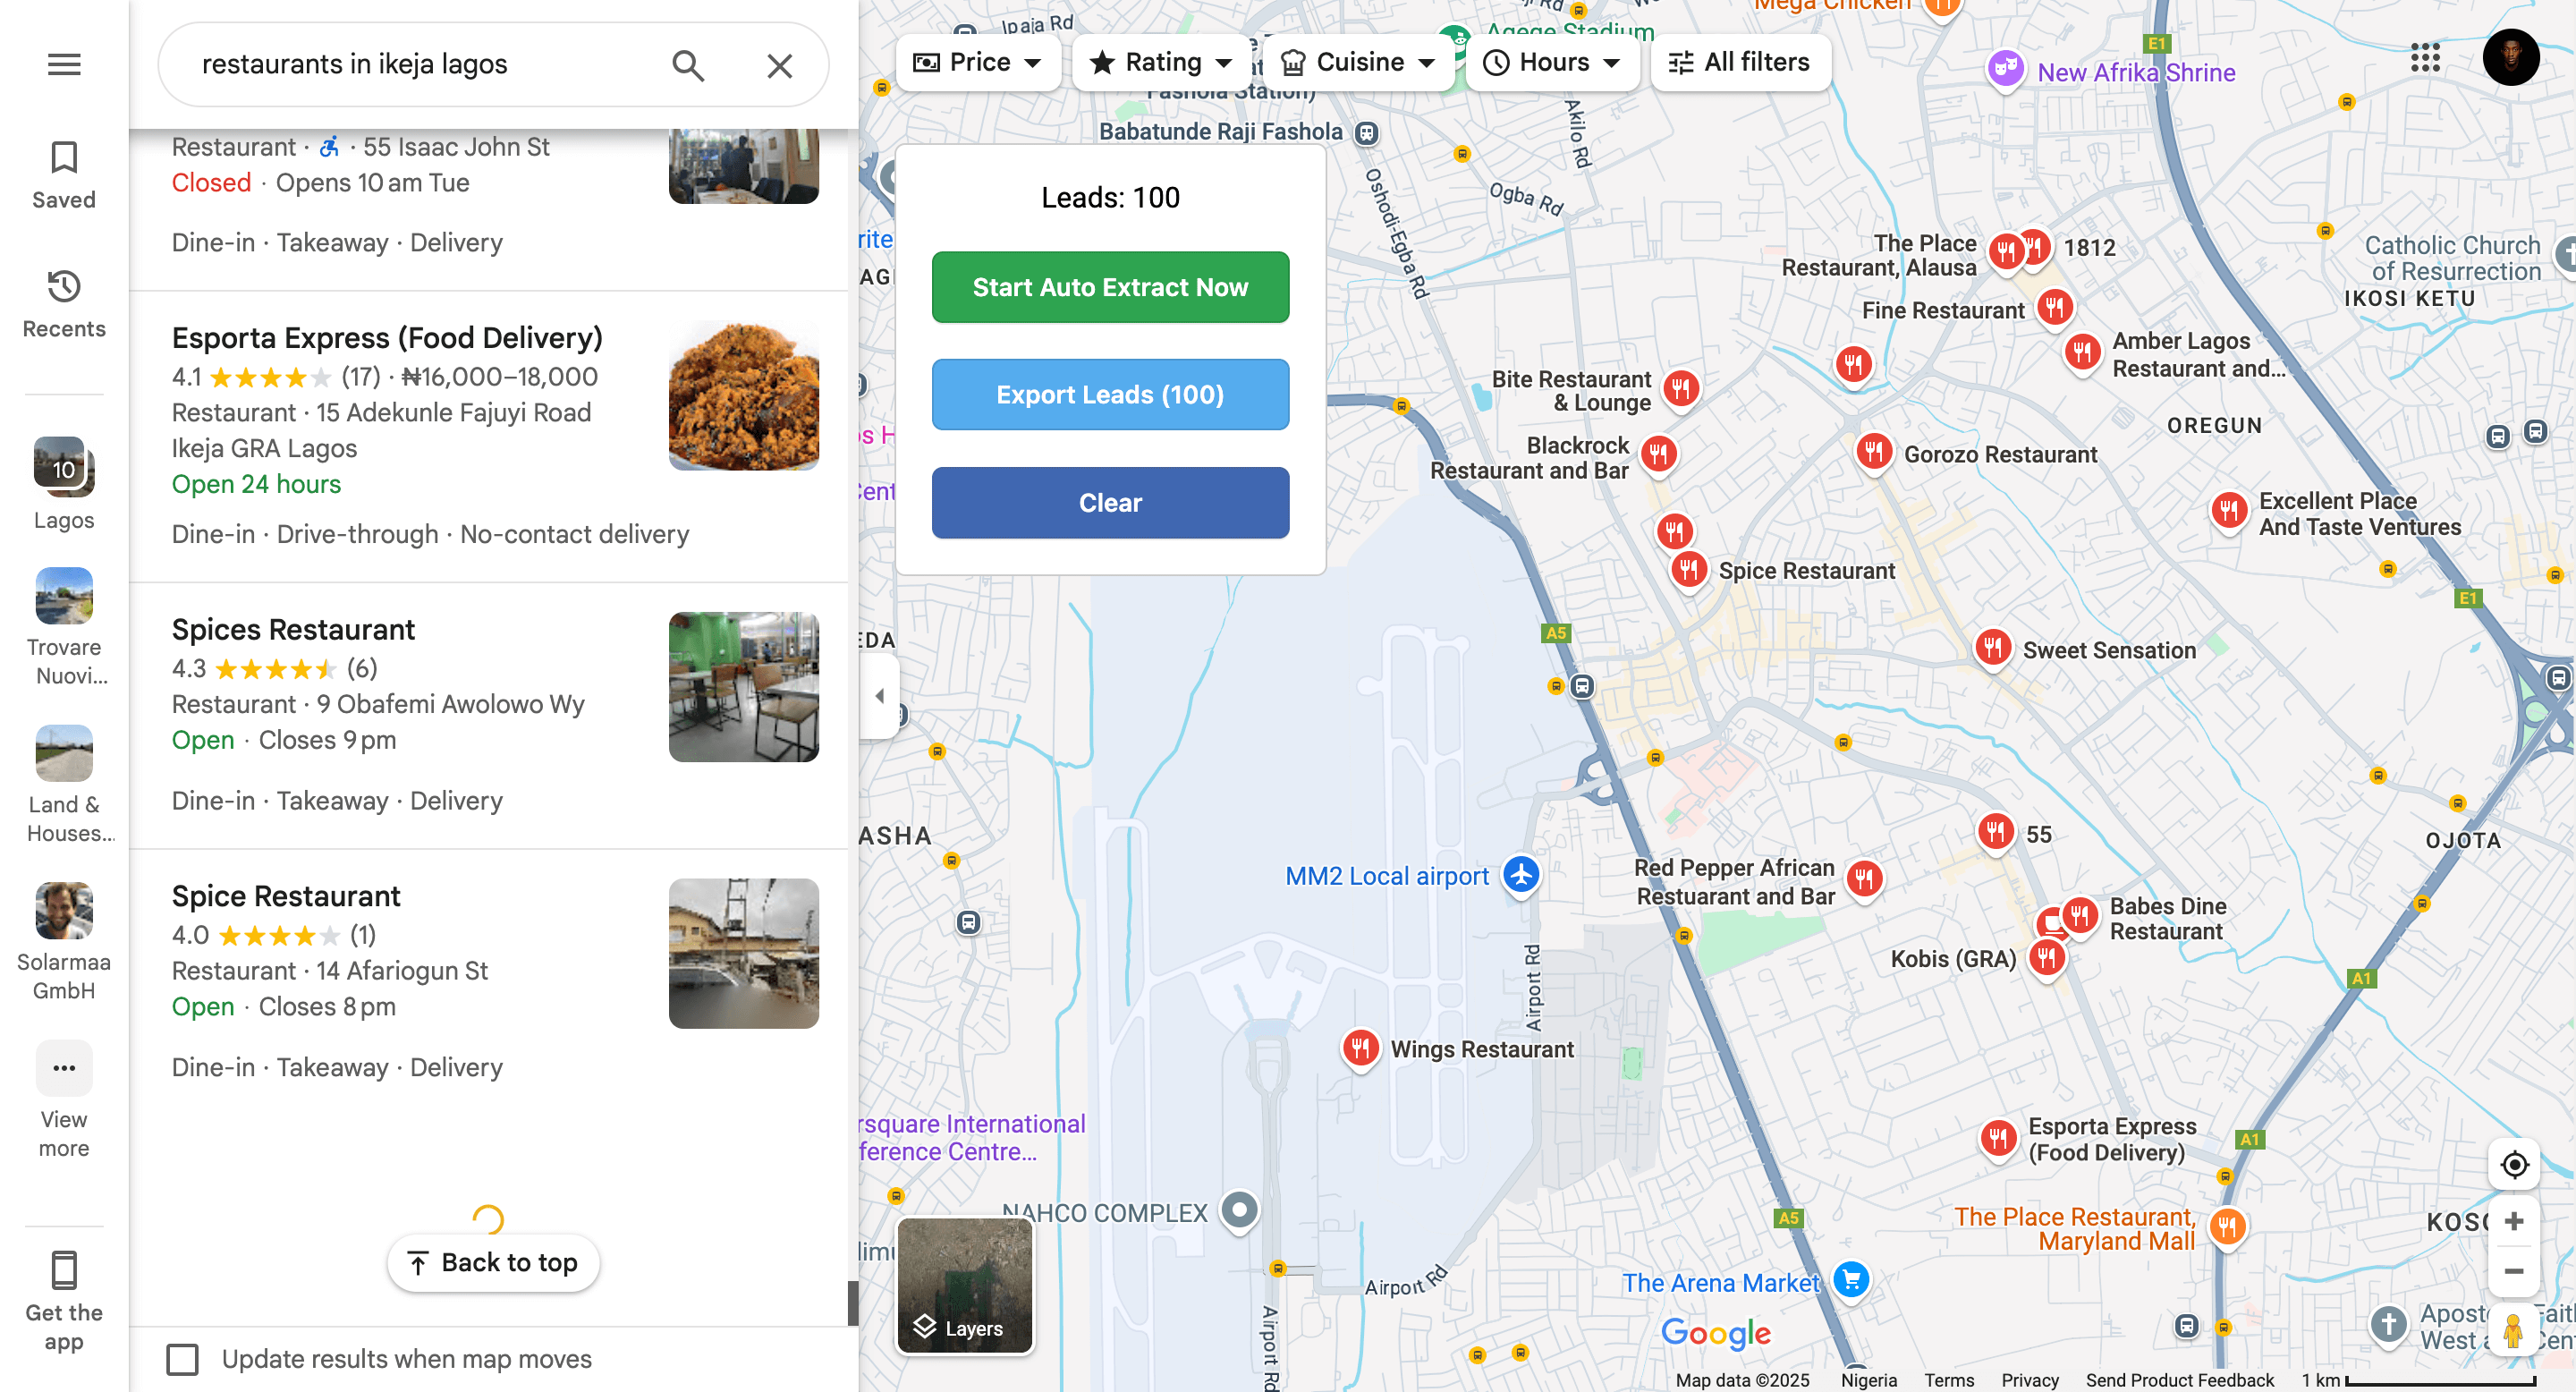Click the search magnifier icon
Viewport: 2576px width, 1392px height.
tap(688, 65)
